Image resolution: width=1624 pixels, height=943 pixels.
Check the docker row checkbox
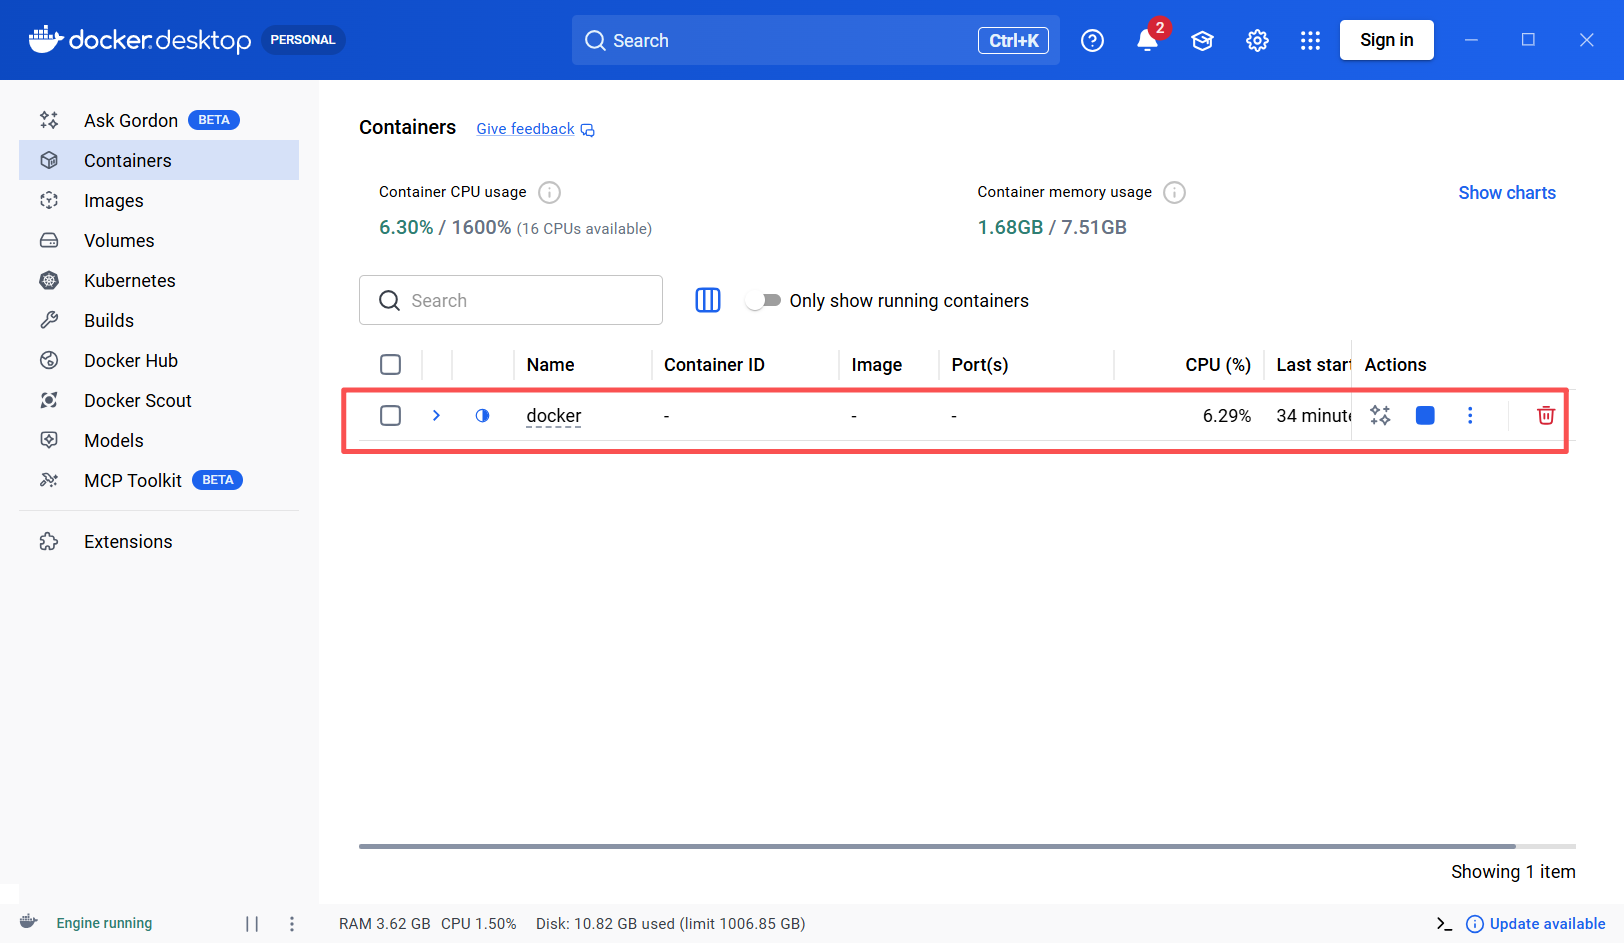coord(391,415)
